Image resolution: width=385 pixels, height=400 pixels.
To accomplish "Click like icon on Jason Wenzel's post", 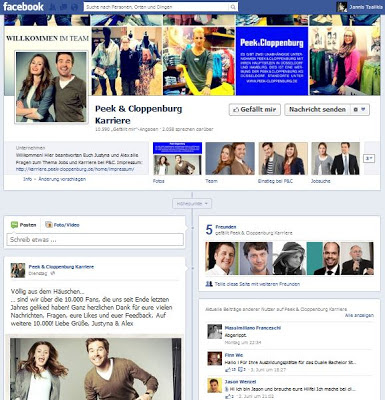I will (x=229, y=396).
